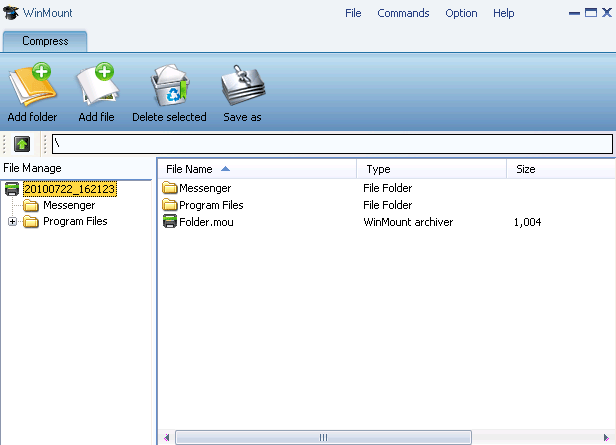Click the 1,004 size value
Image resolution: width=616 pixels, height=445 pixels.
click(528, 222)
